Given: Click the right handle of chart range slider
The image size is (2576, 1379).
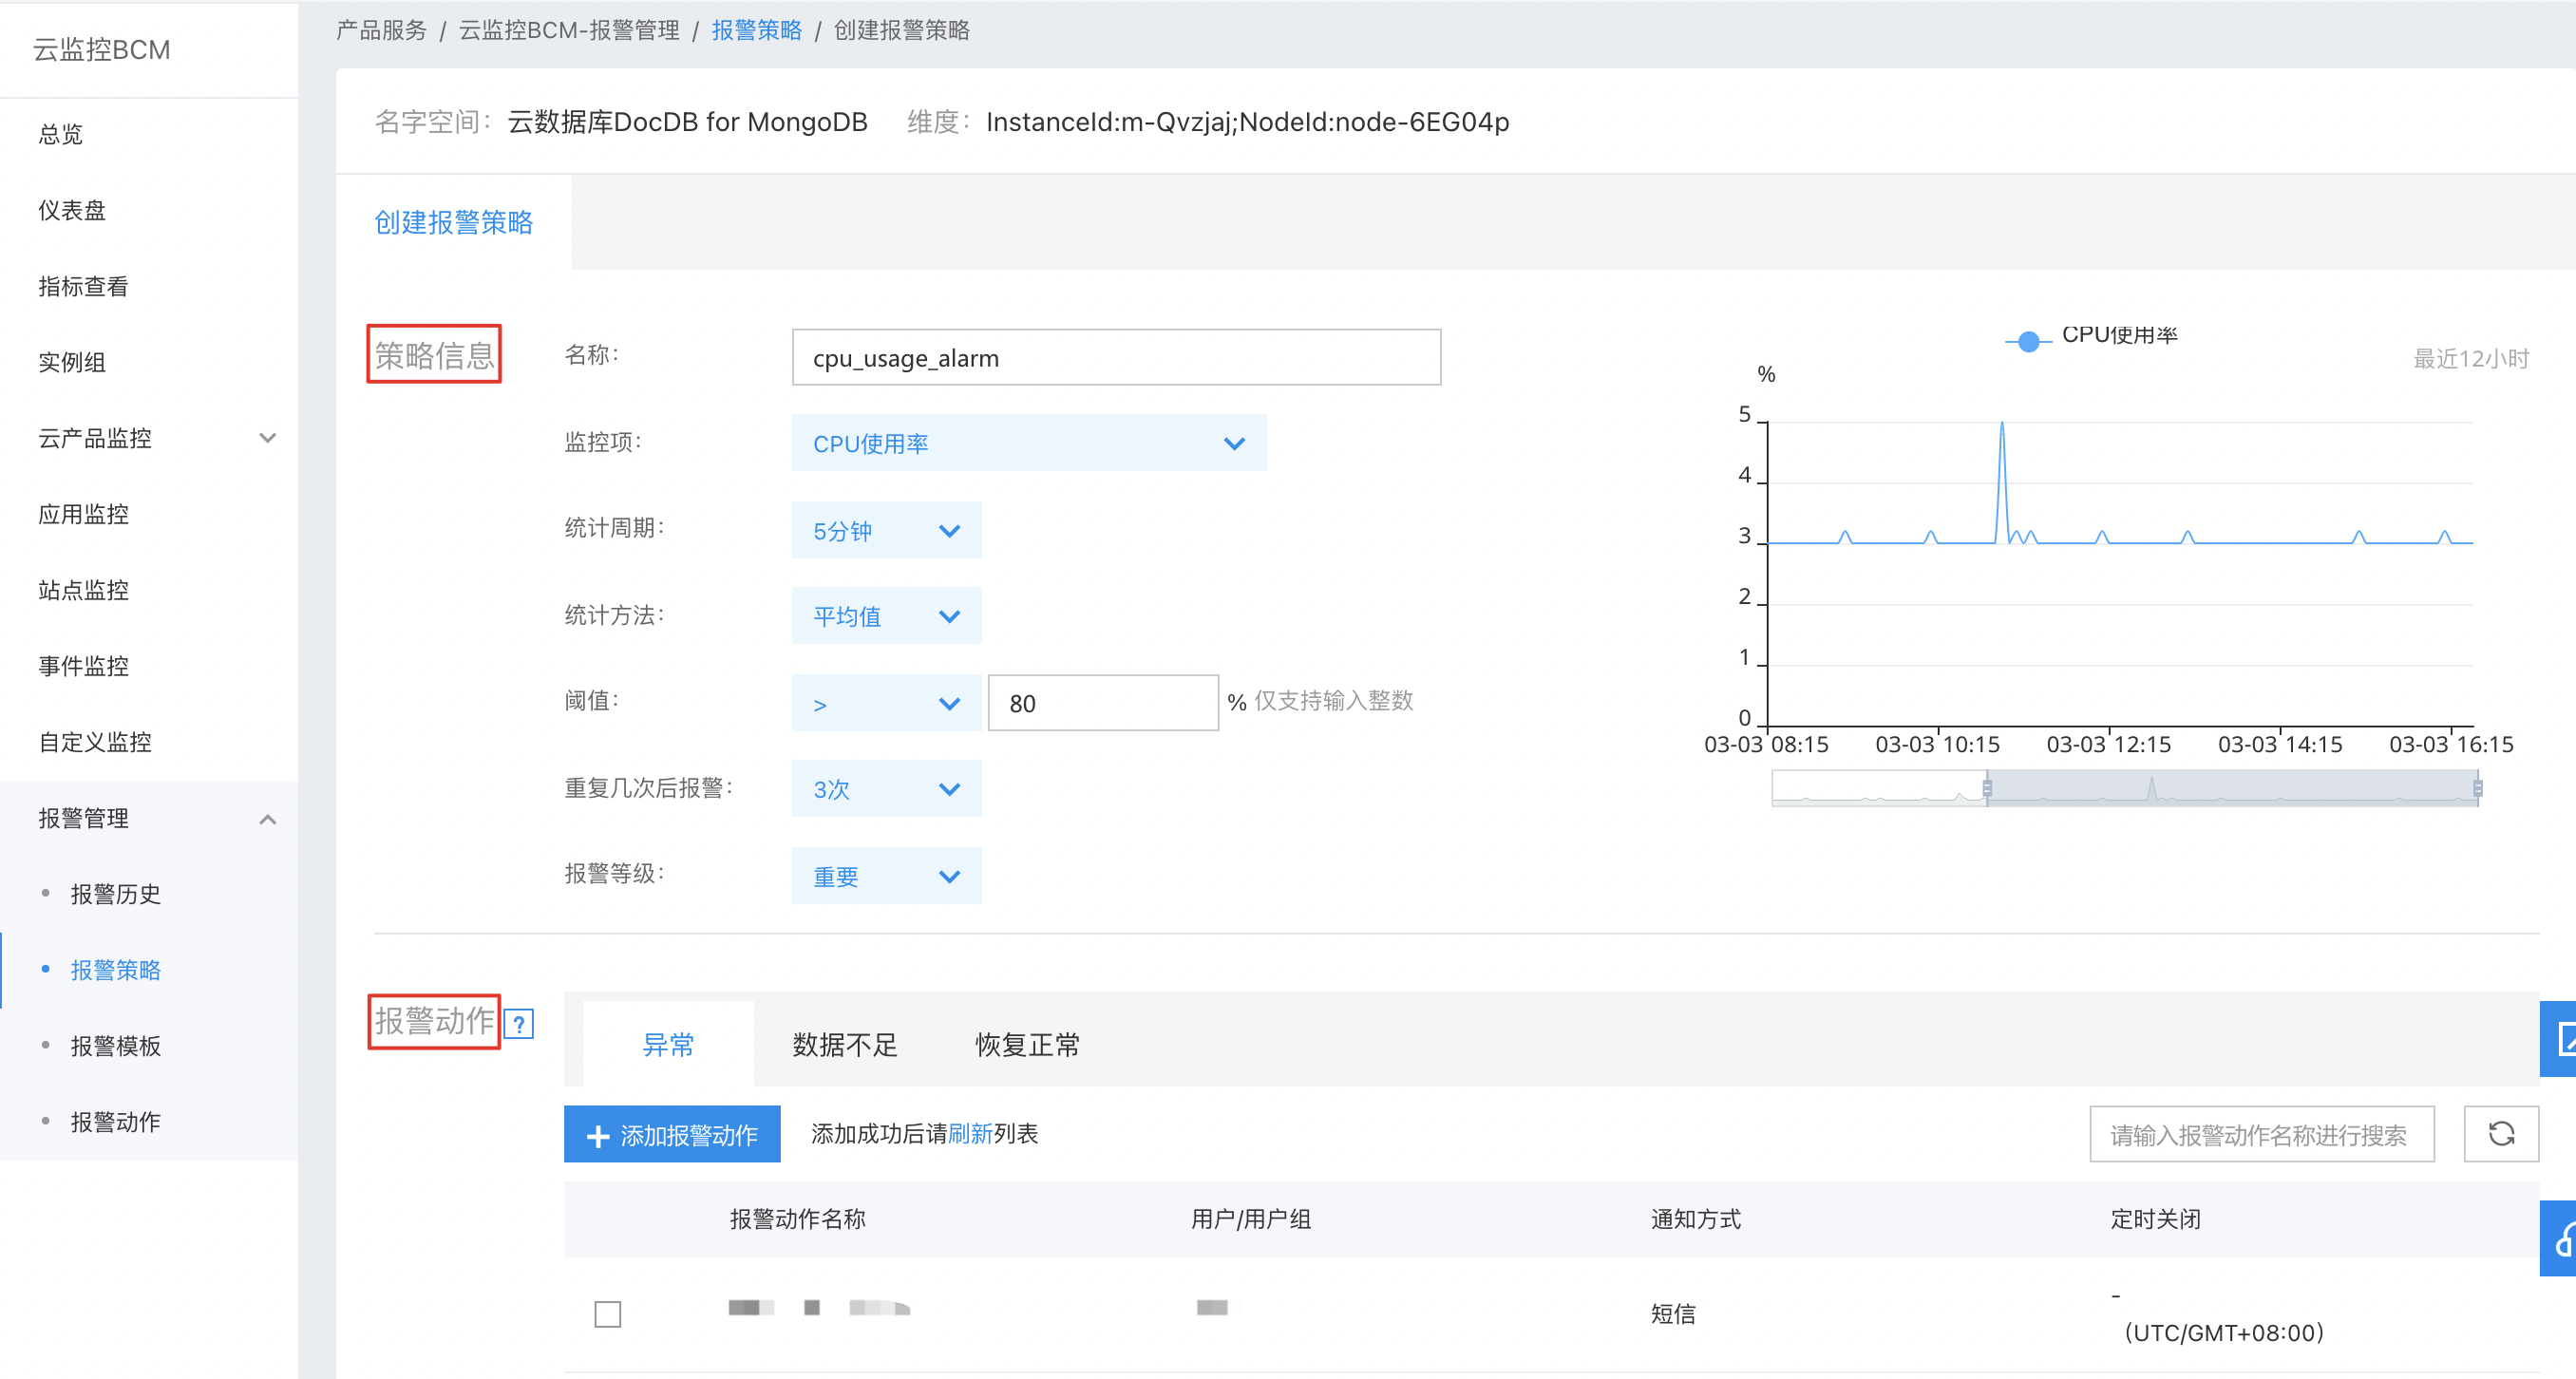Looking at the screenshot, I should (x=2478, y=789).
